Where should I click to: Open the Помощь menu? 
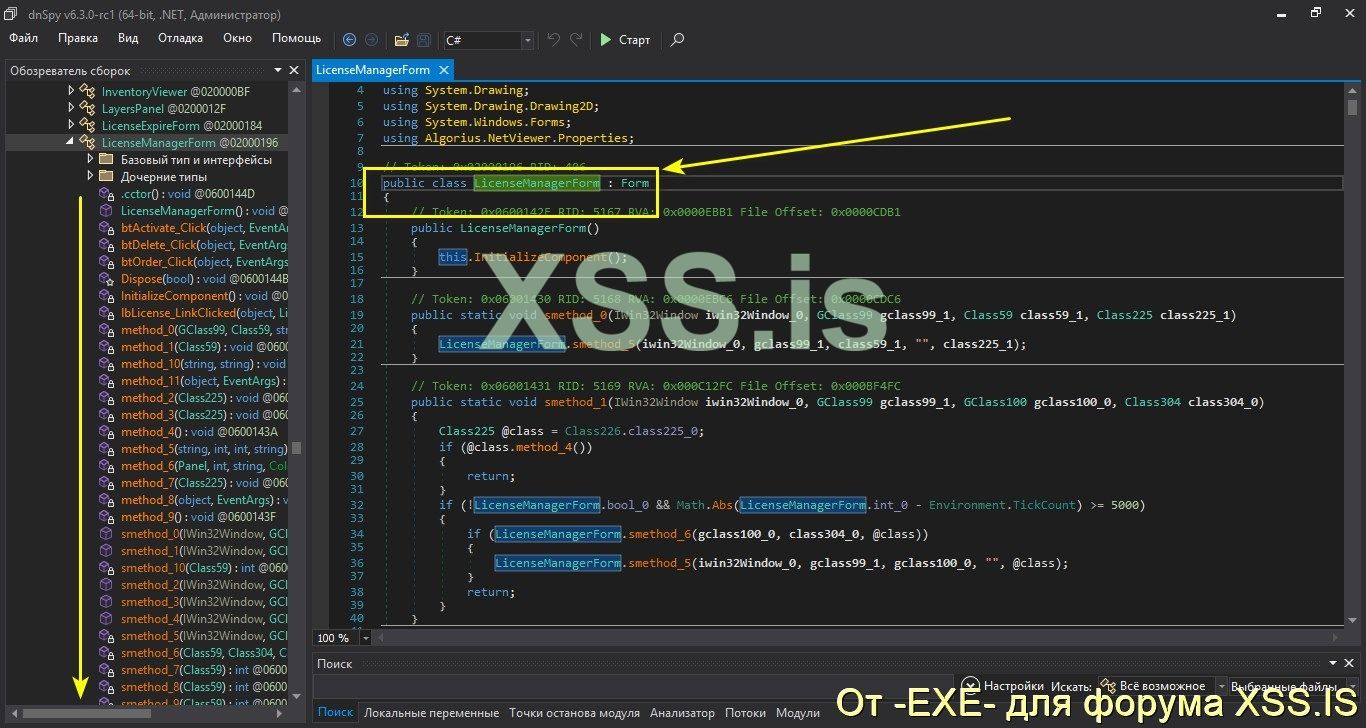(x=297, y=38)
